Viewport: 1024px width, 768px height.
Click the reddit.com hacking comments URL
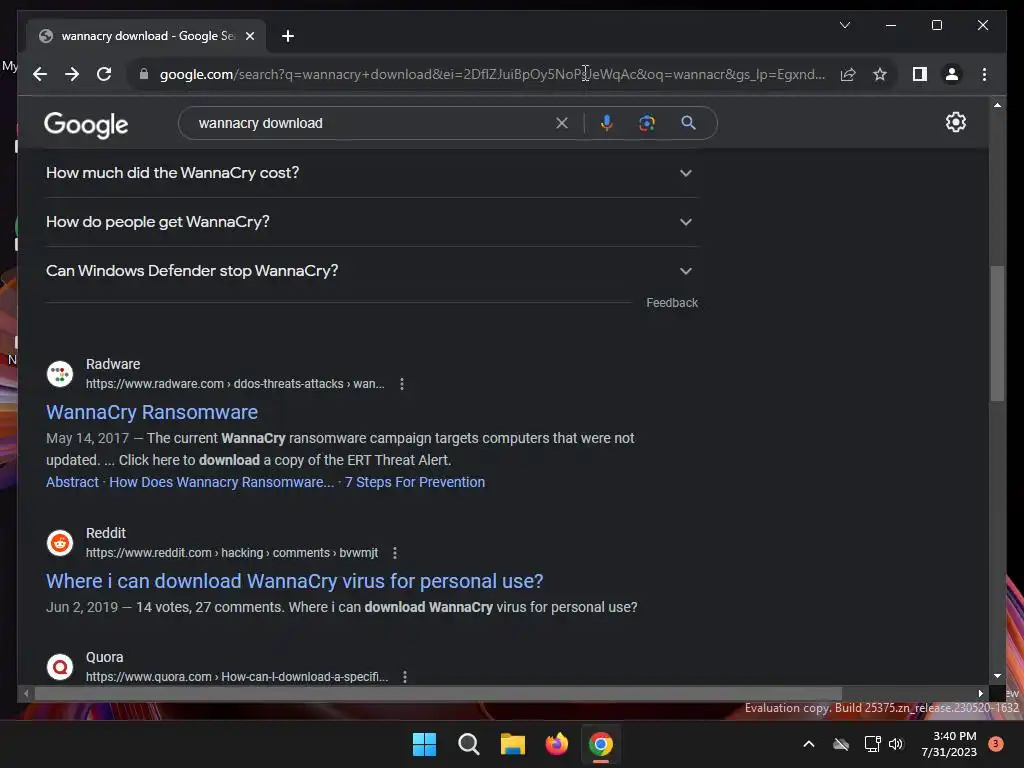tap(232, 553)
